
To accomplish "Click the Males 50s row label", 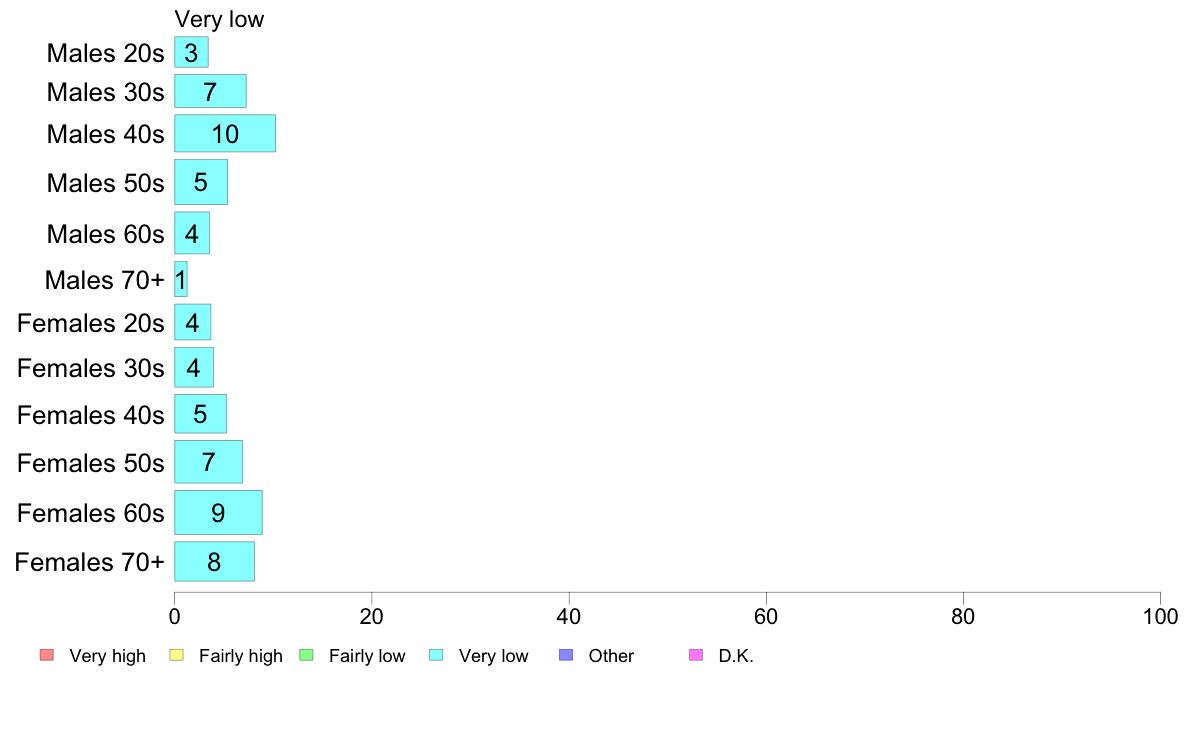I will [x=105, y=183].
